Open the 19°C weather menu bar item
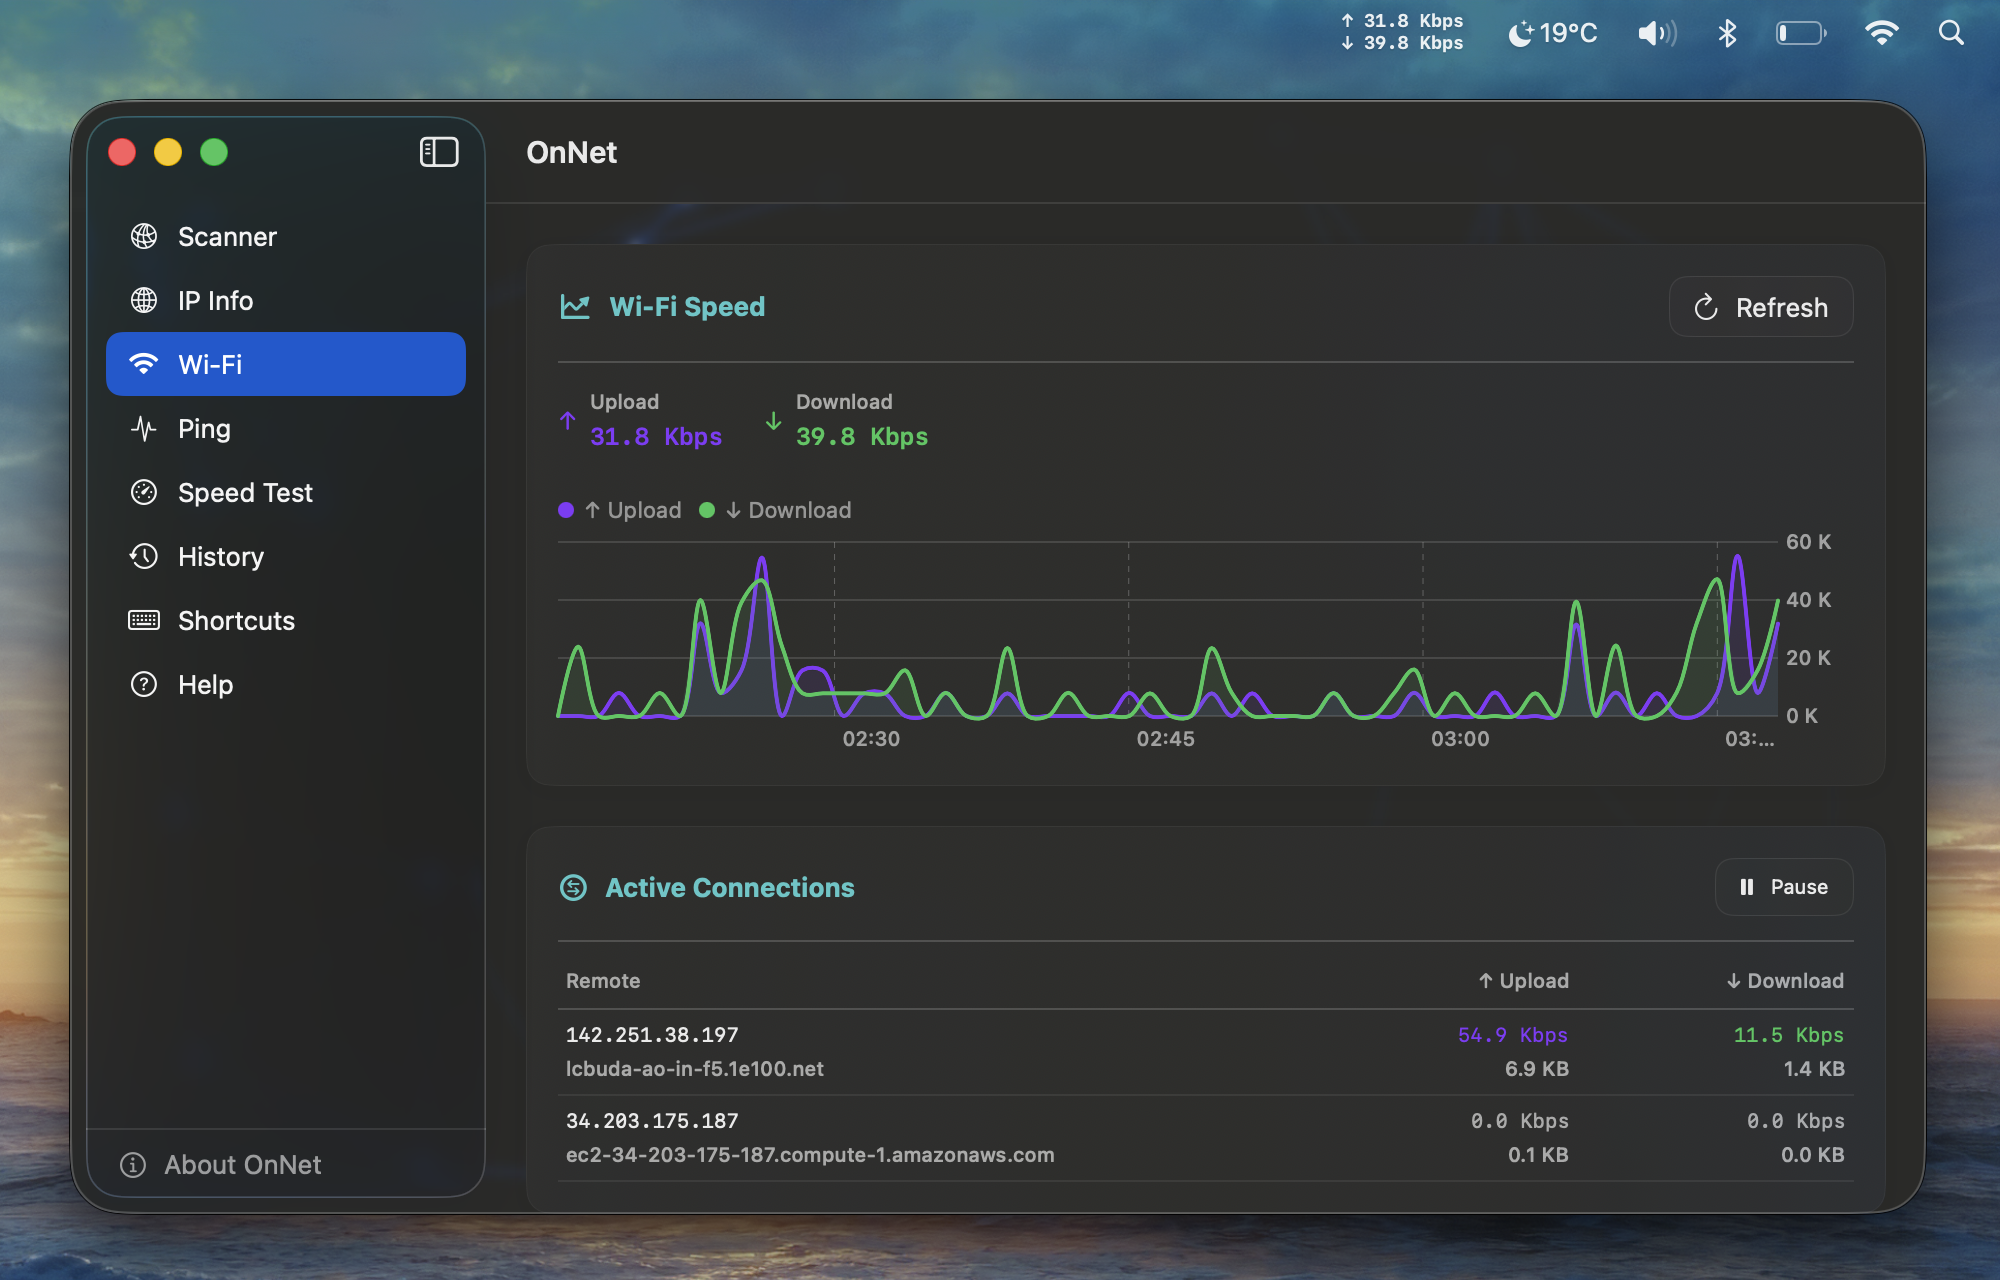This screenshot has height=1280, width=2000. pos(1552,33)
